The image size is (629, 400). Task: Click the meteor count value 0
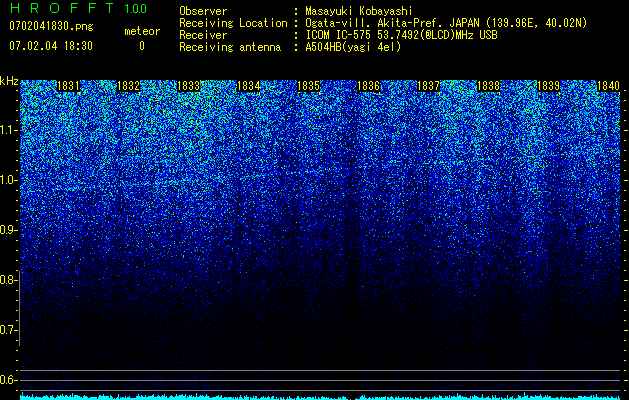click(142, 46)
